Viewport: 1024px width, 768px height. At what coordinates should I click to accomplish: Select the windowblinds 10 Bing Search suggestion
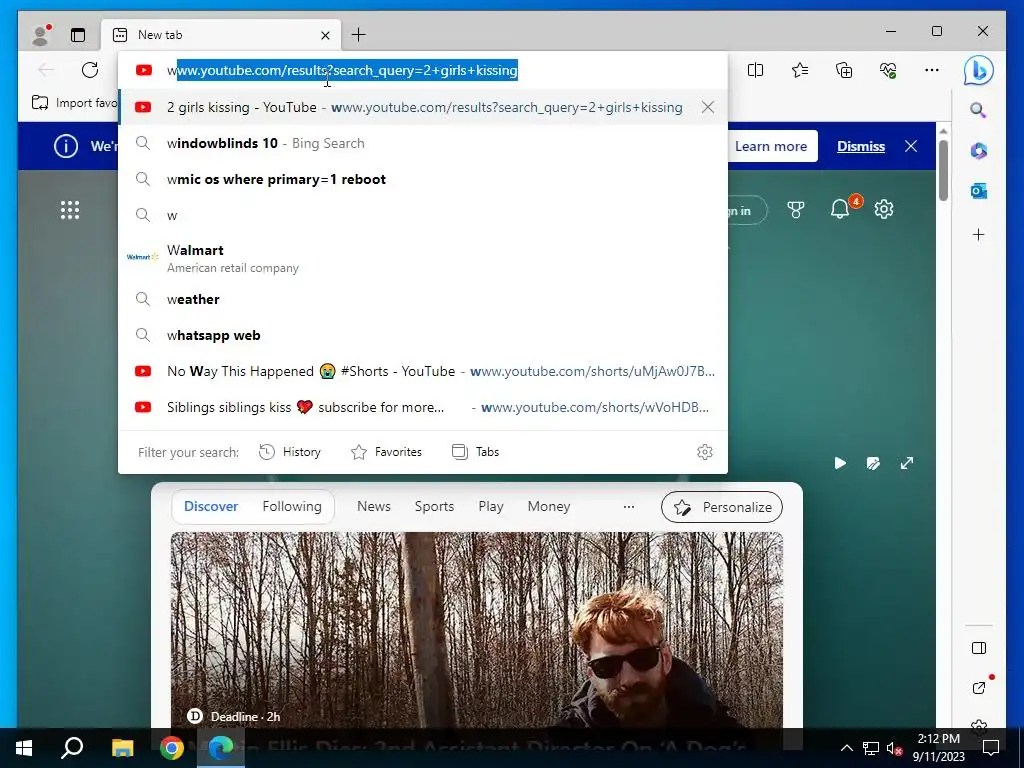coord(423,143)
